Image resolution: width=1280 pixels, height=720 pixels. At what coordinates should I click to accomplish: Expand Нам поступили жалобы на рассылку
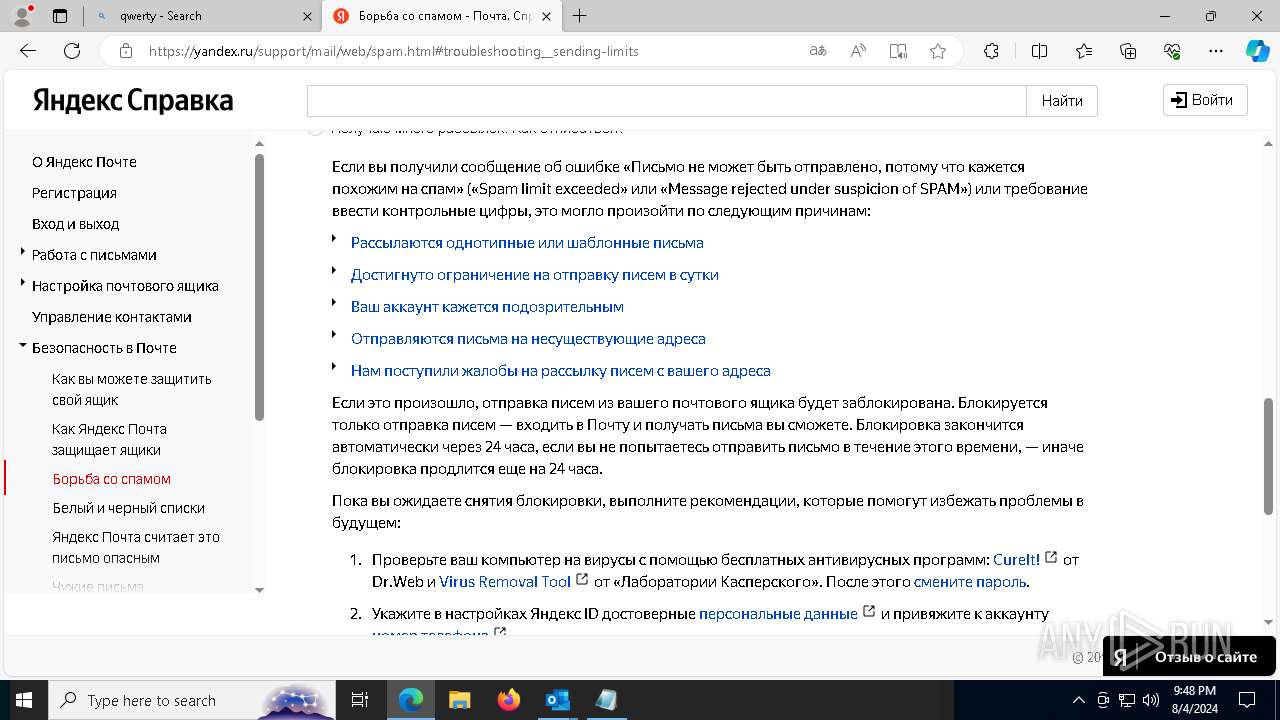pos(560,370)
